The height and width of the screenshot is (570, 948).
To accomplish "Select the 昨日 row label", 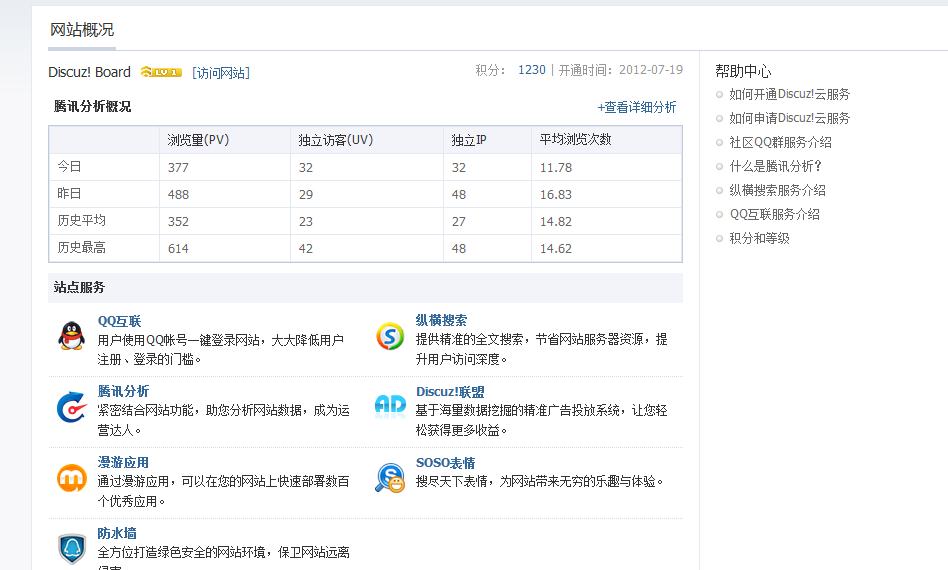I will pos(69,193).
